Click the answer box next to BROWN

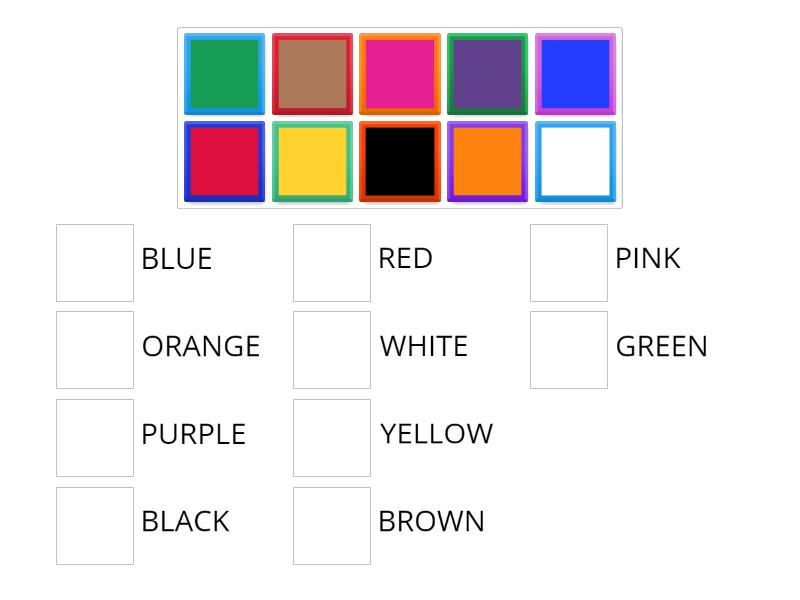pos(332,522)
